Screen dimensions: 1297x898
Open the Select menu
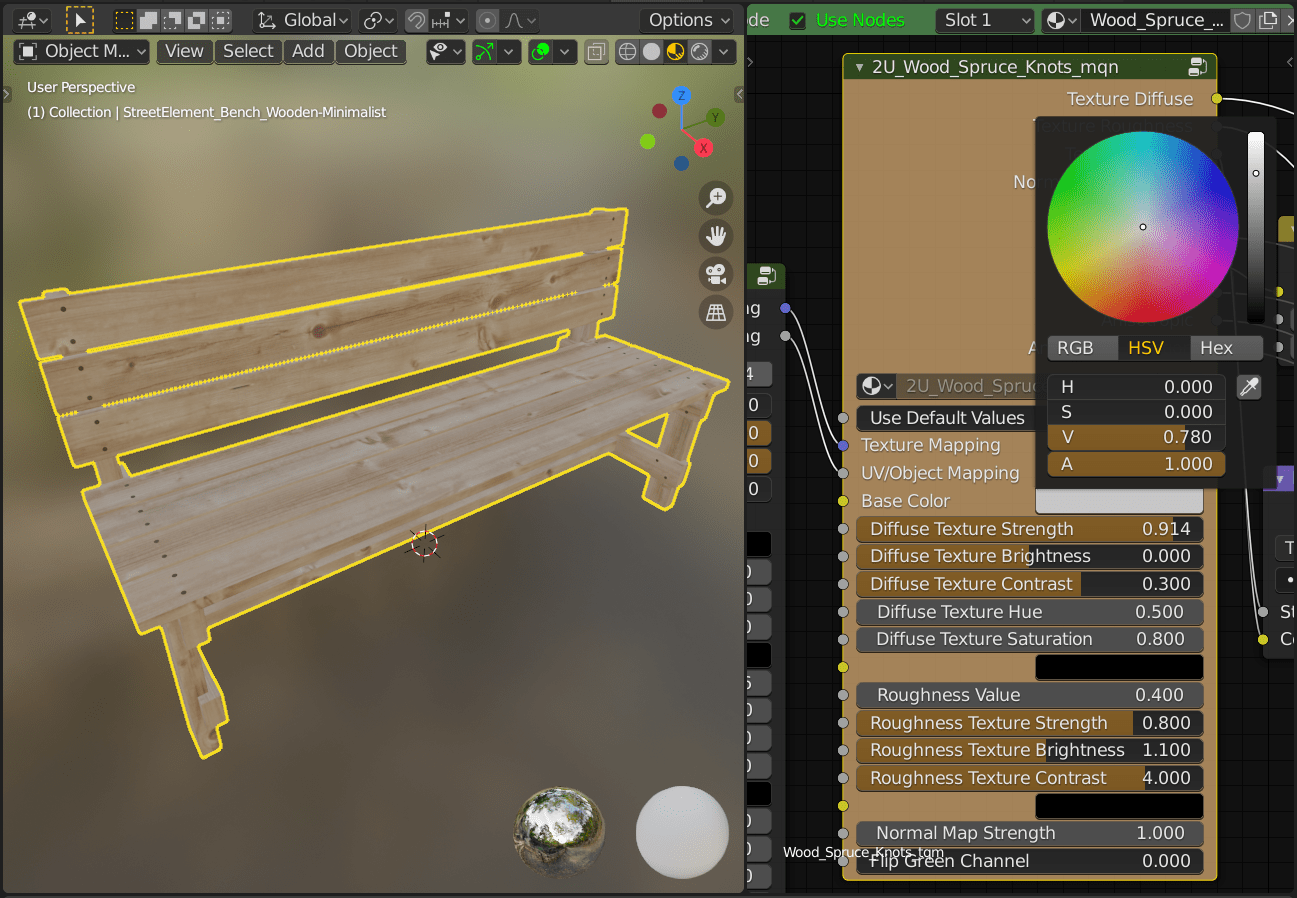tap(248, 51)
